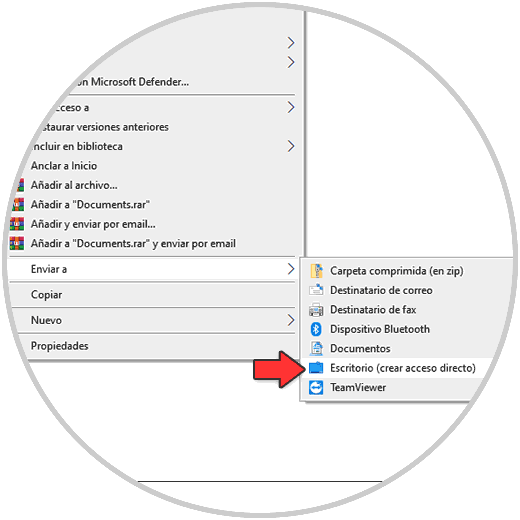Click the zip folder icon for Carpeta comprimida
520x520 pixels.
pos(316,271)
